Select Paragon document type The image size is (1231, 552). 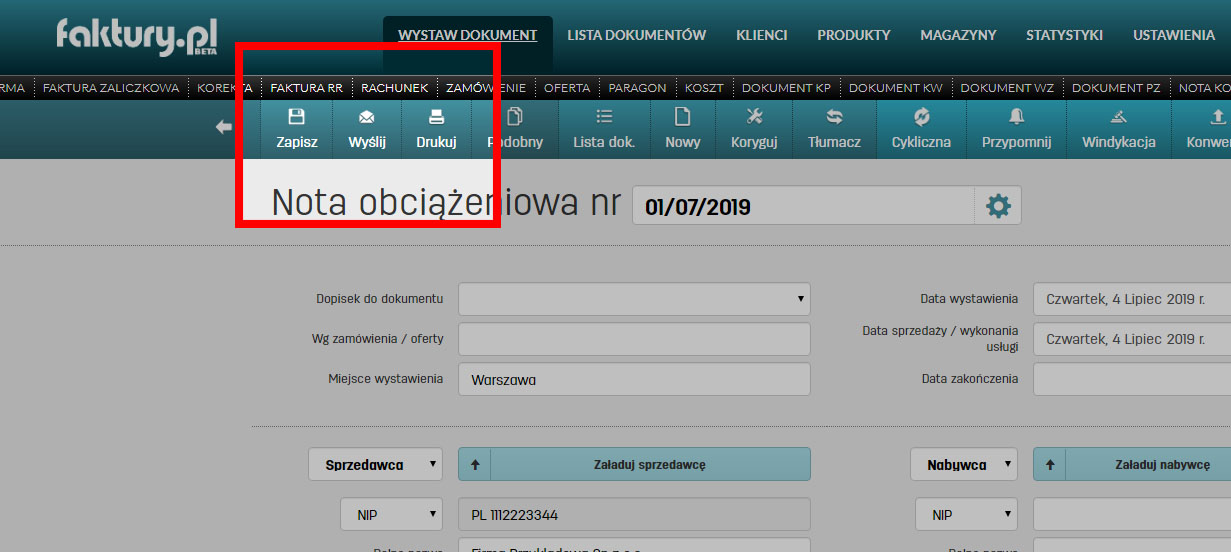[x=637, y=88]
